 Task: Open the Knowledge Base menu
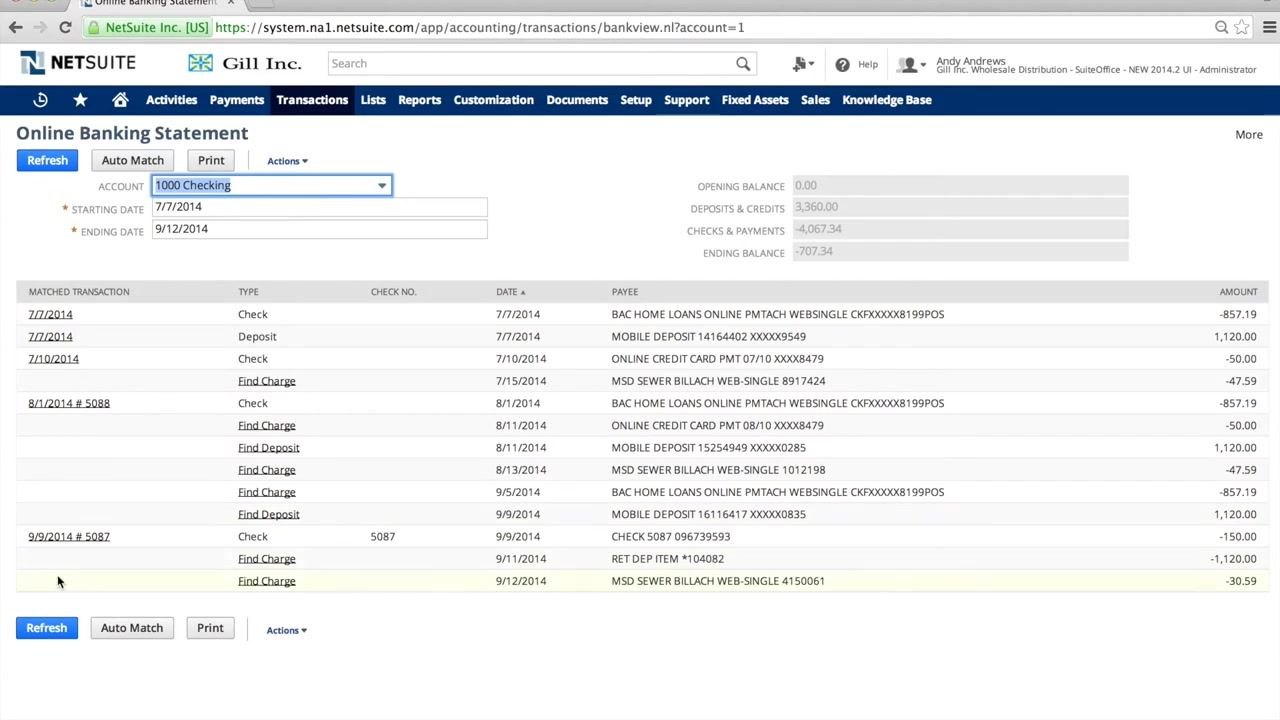tap(887, 100)
